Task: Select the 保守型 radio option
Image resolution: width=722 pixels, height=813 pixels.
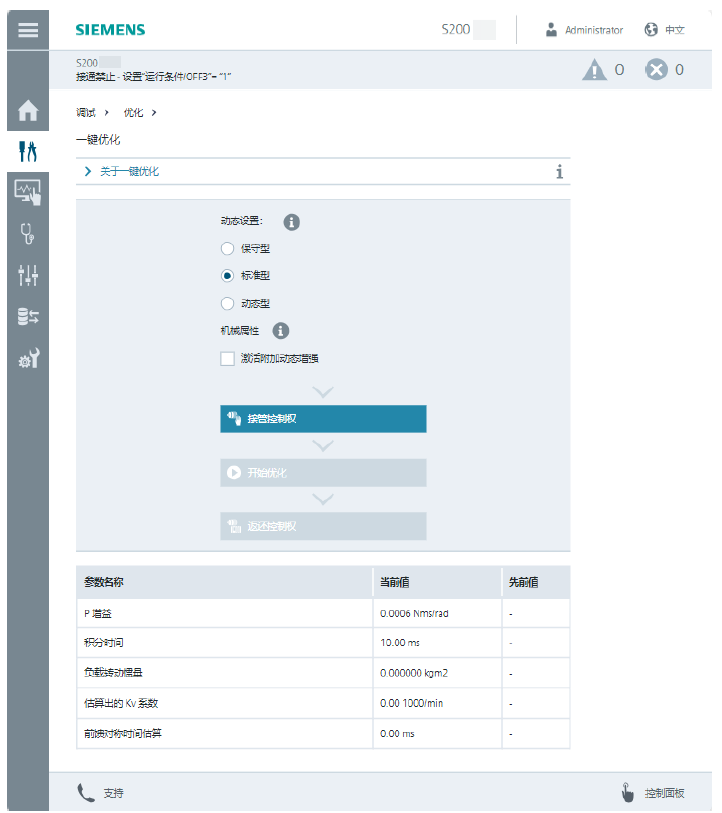Action: click(227, 248)
